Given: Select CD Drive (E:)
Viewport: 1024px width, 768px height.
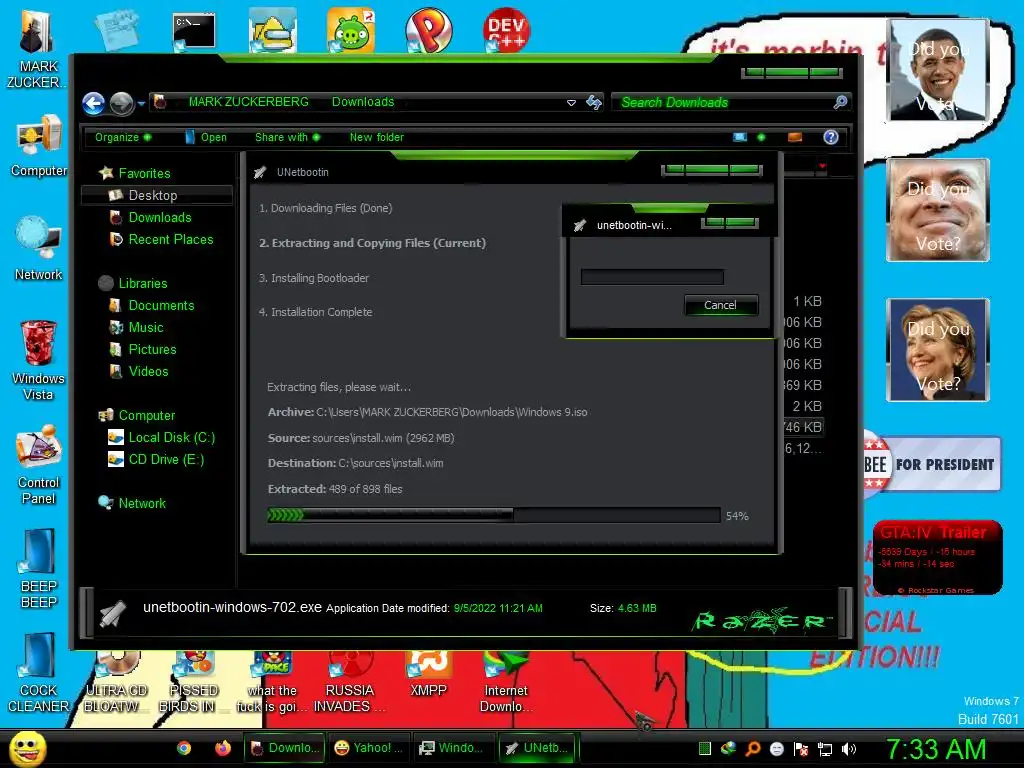Looking at the screenshot, I should coord(157,460).
